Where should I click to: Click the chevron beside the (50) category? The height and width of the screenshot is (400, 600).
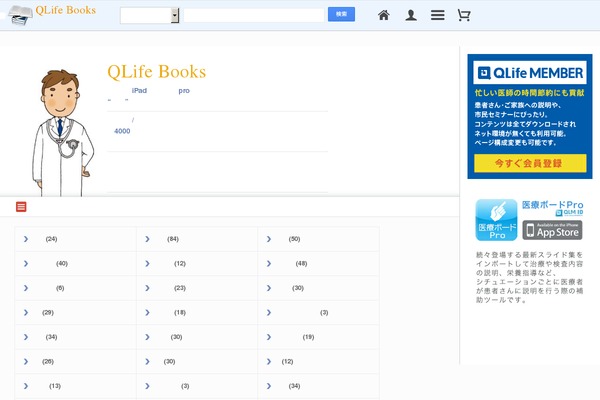click(269, 239)
